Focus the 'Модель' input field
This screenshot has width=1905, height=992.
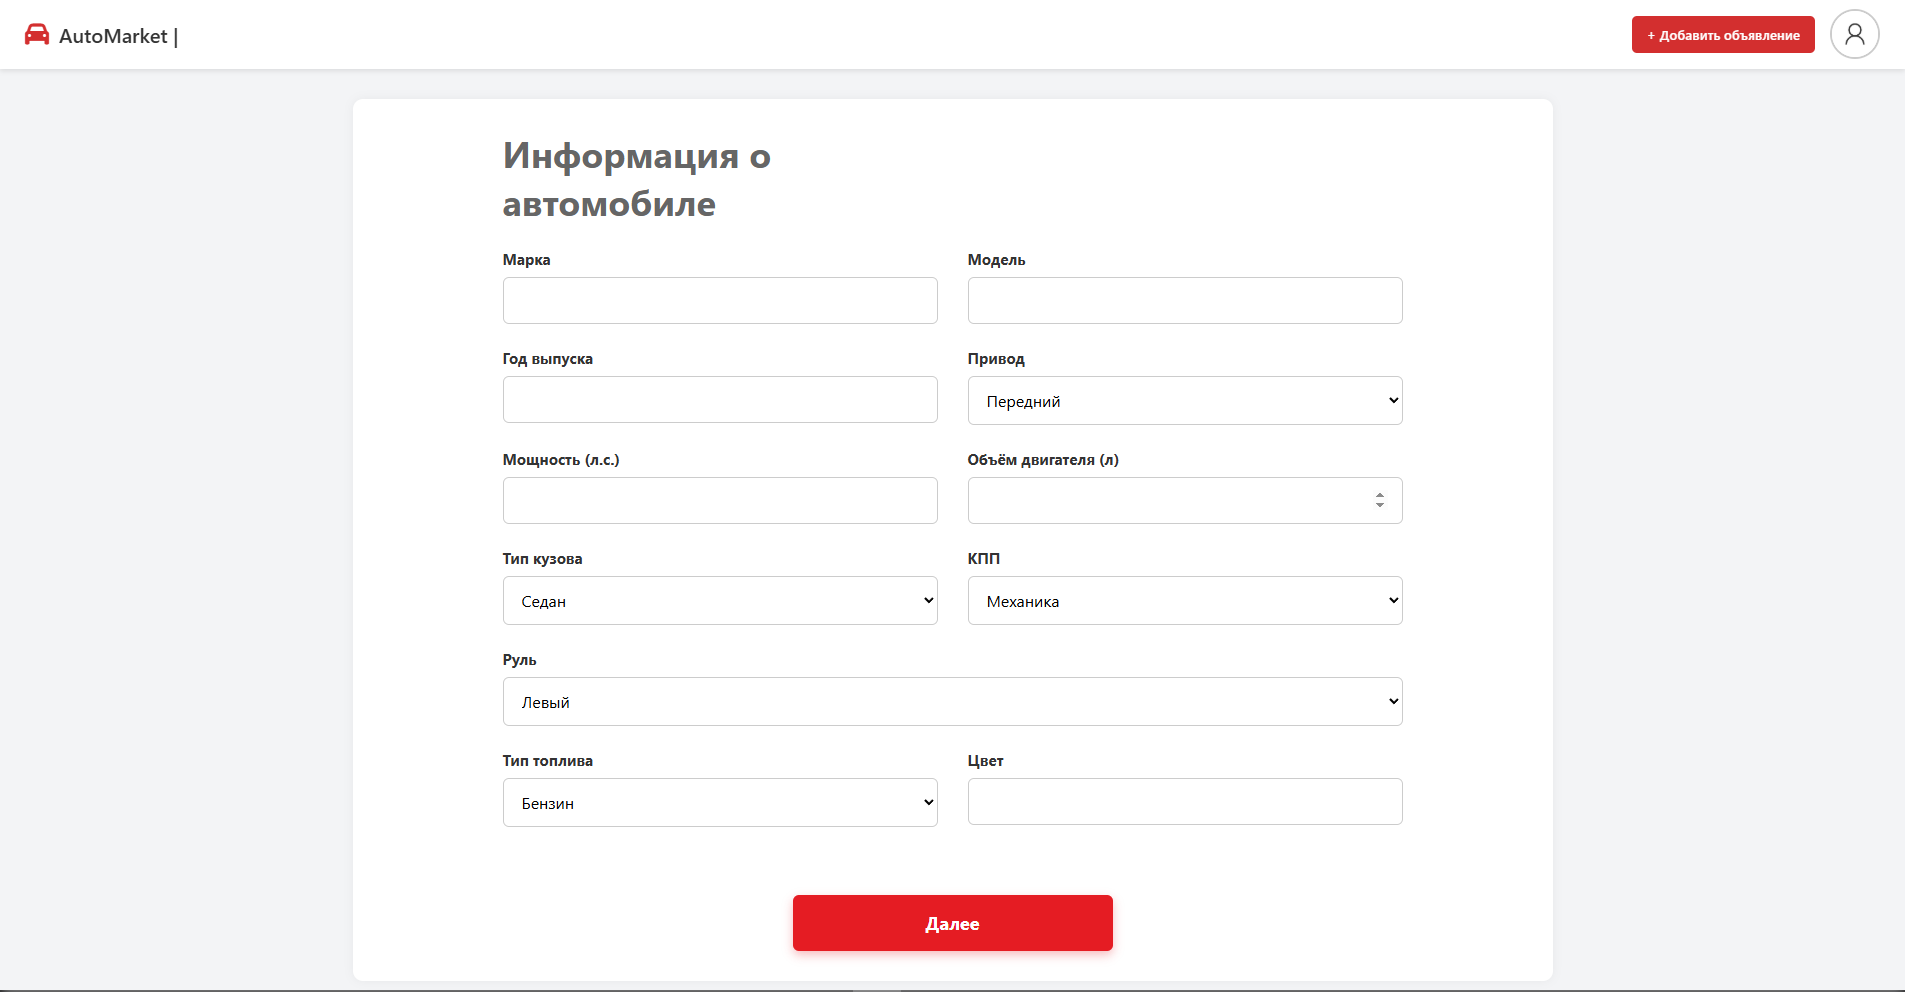(x=1184, y=301)
